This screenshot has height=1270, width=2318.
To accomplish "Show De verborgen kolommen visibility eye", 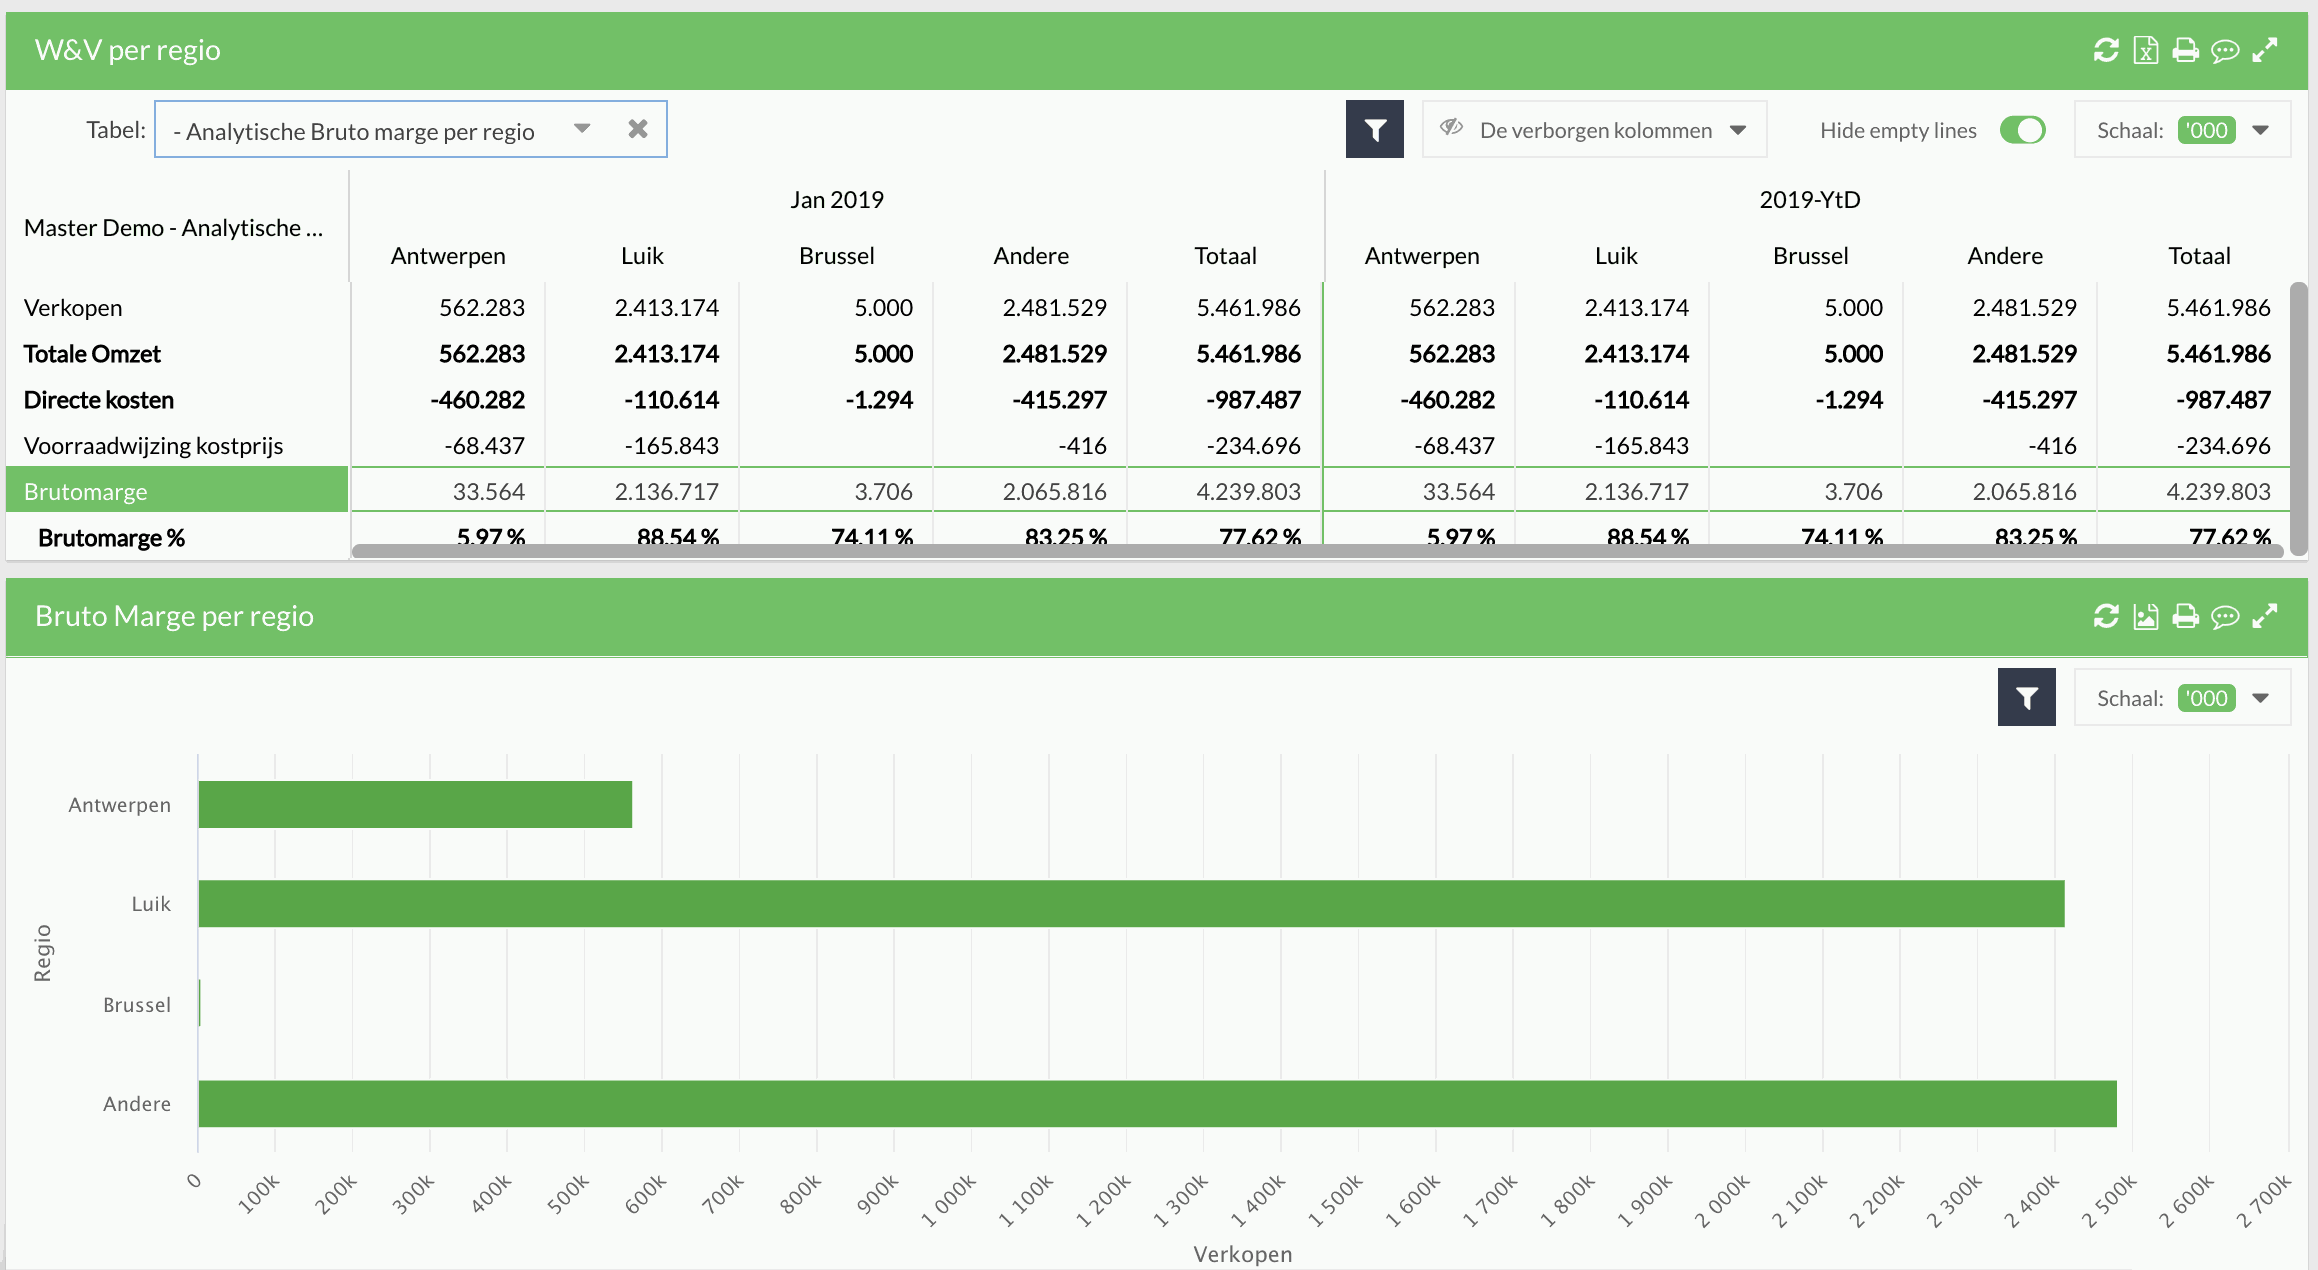I will (x=1452, y=128).
